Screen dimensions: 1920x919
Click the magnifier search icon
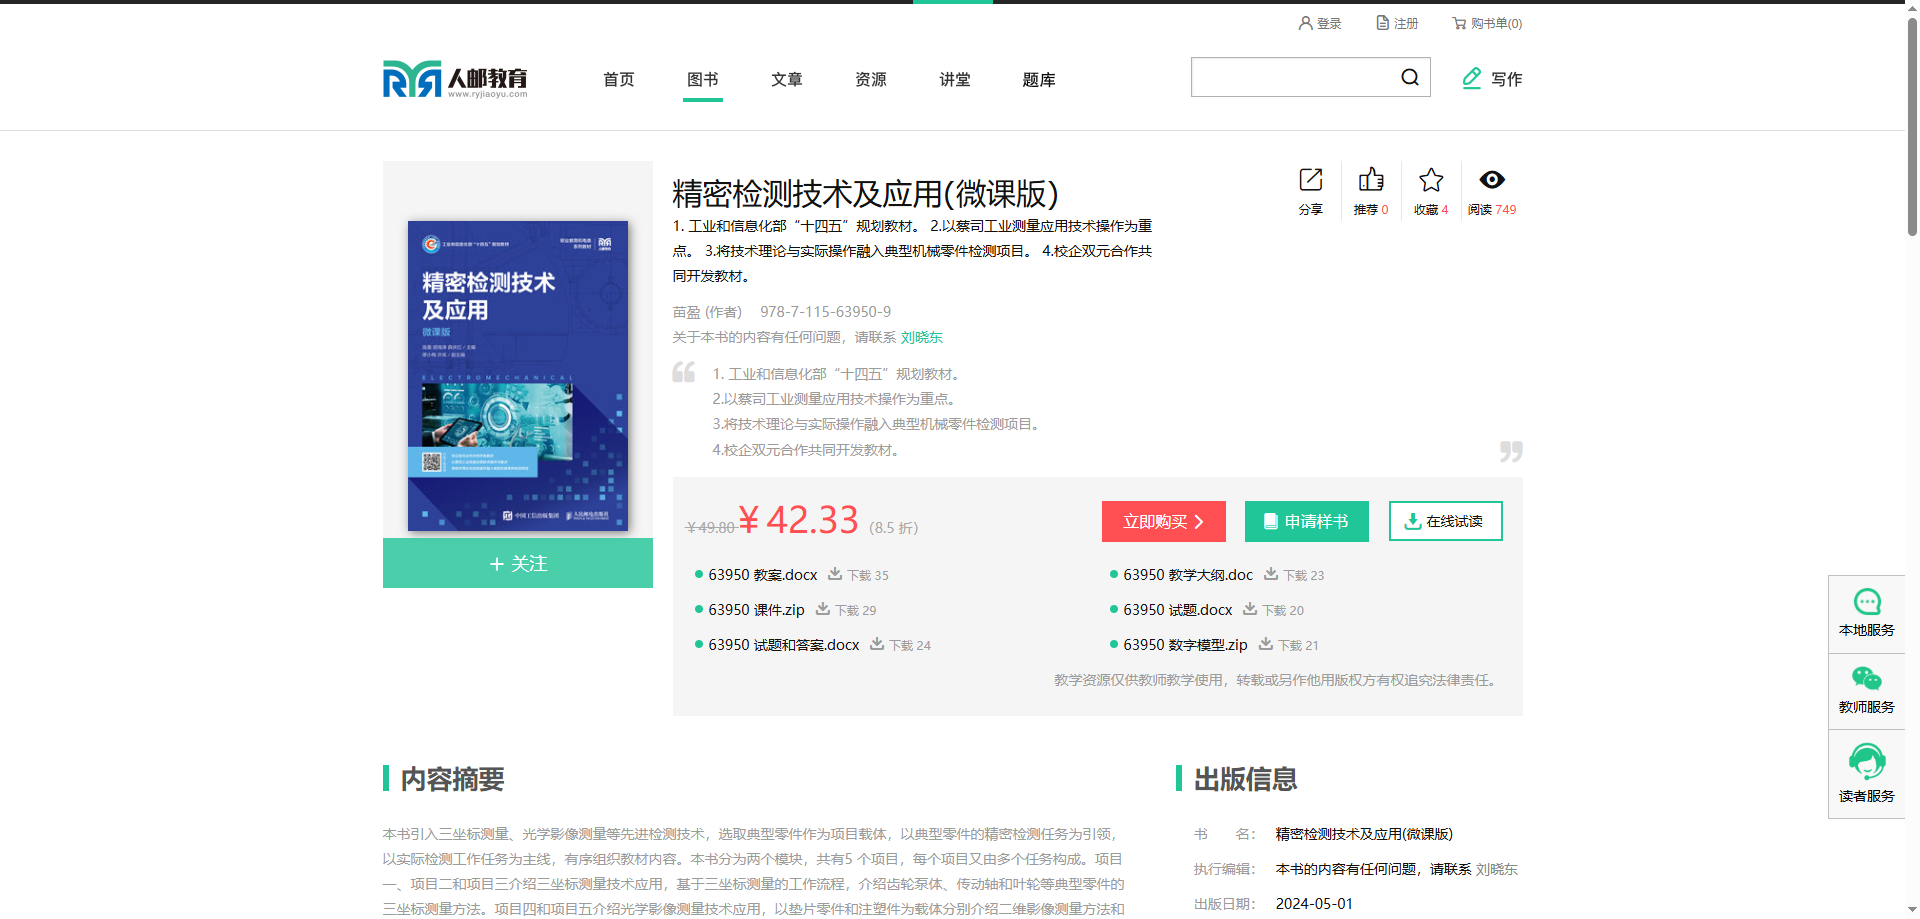(x=1410, y=77)
